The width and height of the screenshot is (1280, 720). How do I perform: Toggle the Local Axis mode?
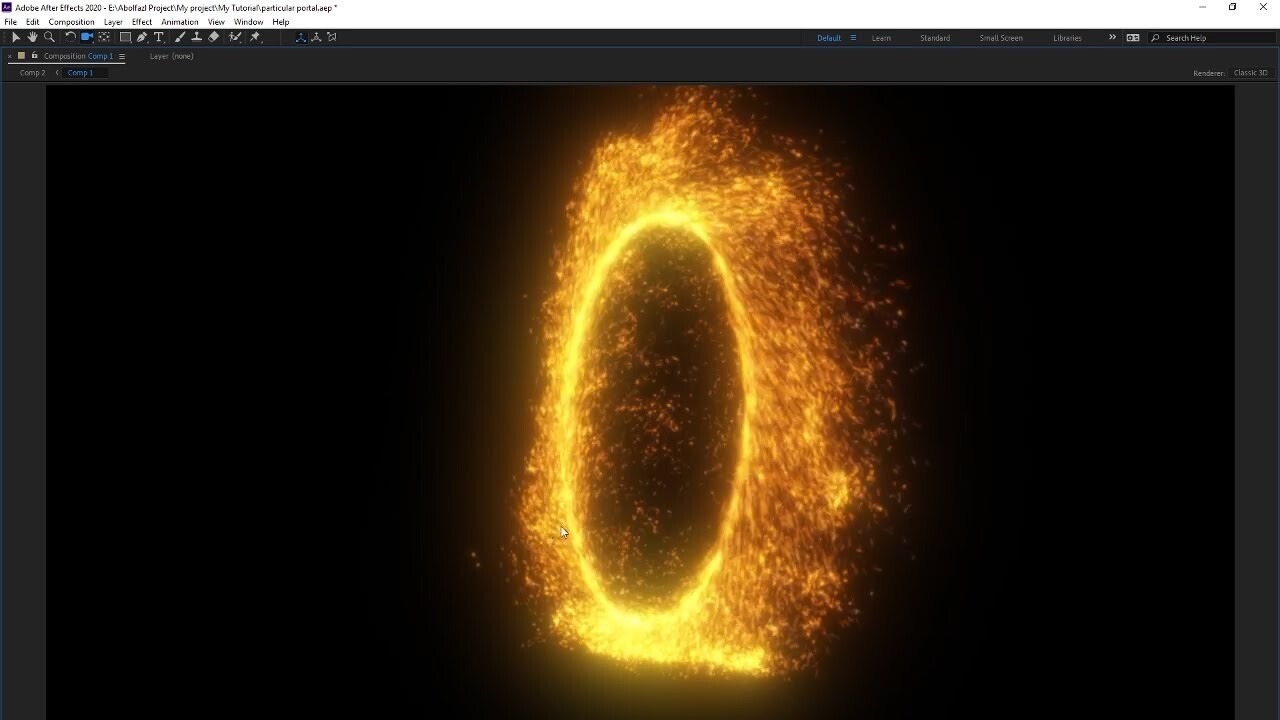(x=301, y=37)
